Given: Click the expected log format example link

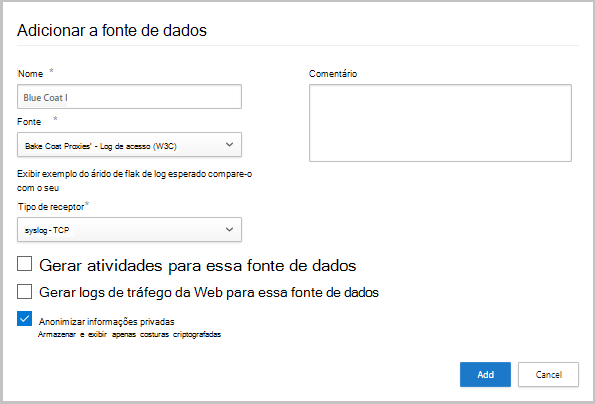Looking at the screenshot, I should [x=134, y=181].
